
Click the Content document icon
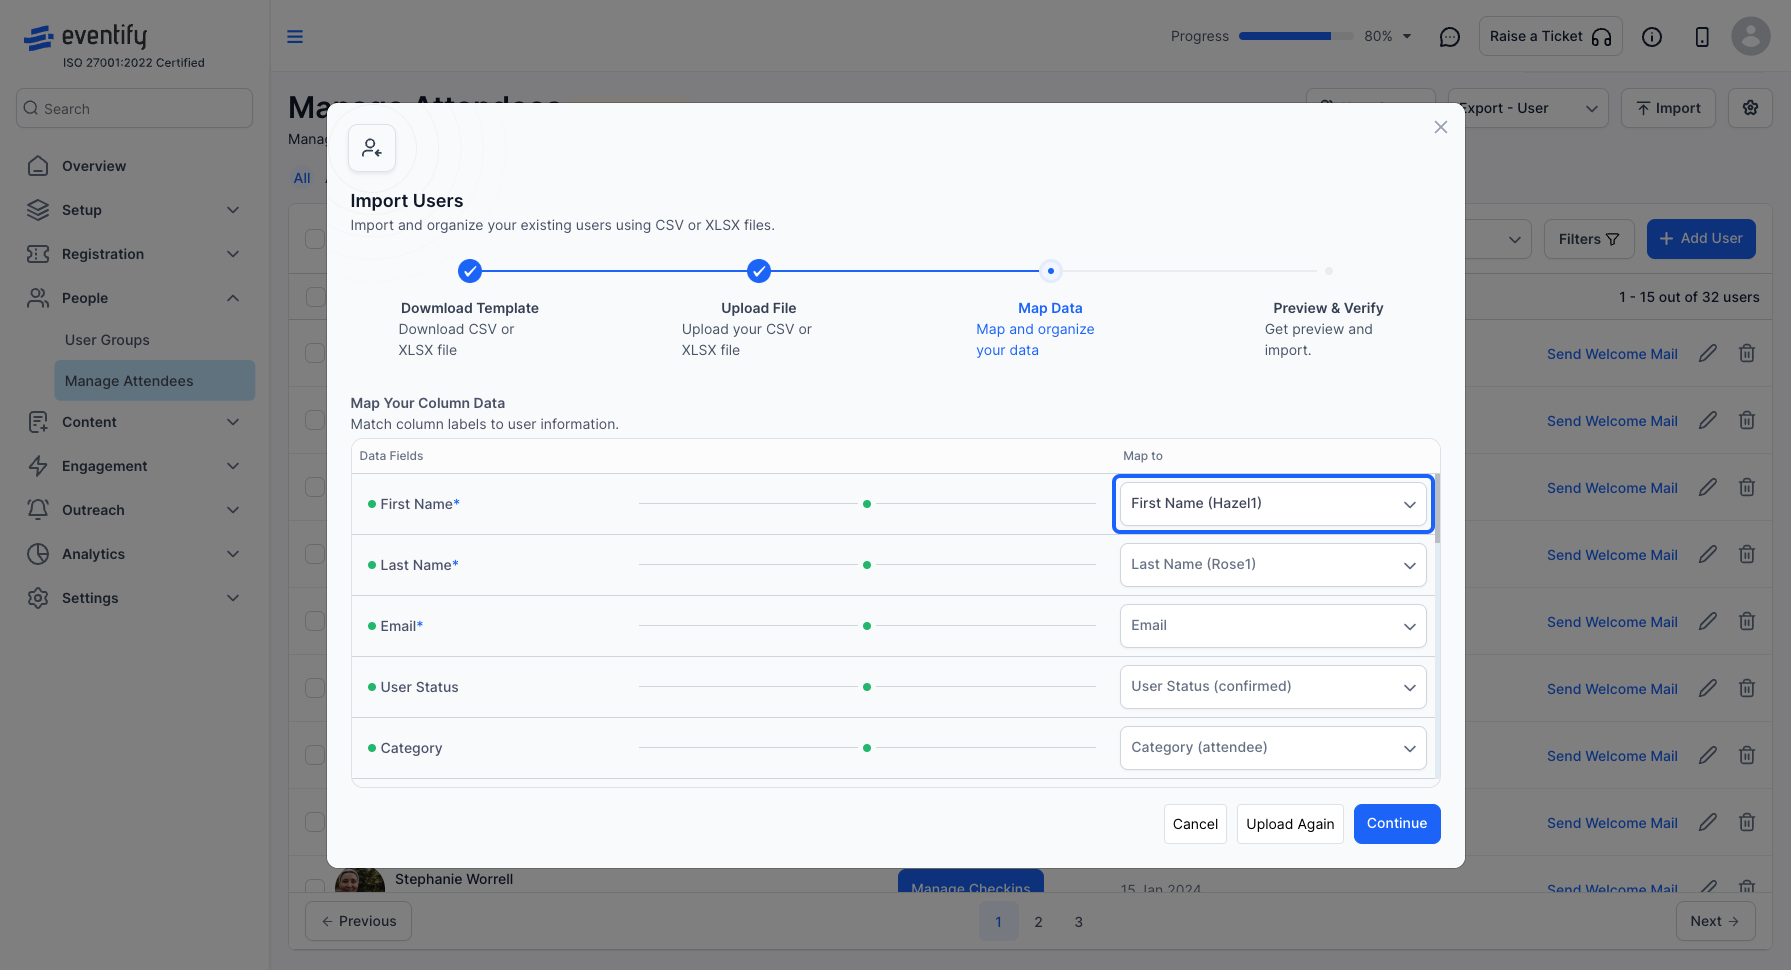click(38, 422)
